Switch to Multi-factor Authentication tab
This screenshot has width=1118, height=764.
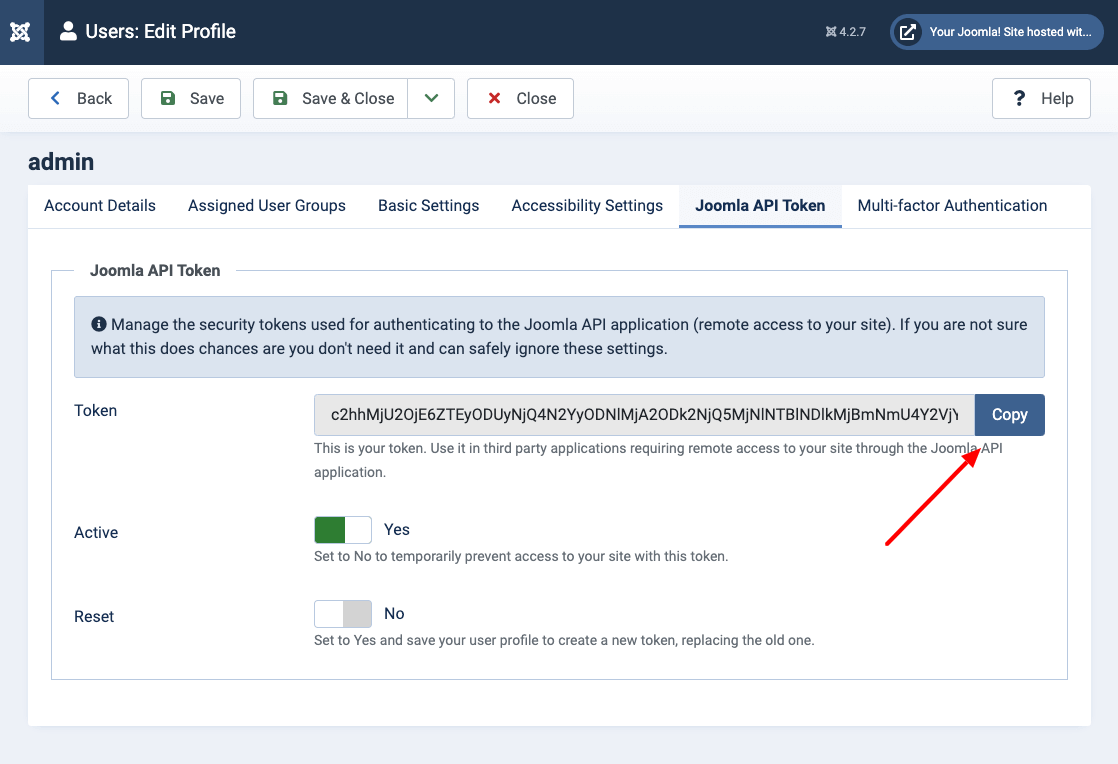(952, 206)
